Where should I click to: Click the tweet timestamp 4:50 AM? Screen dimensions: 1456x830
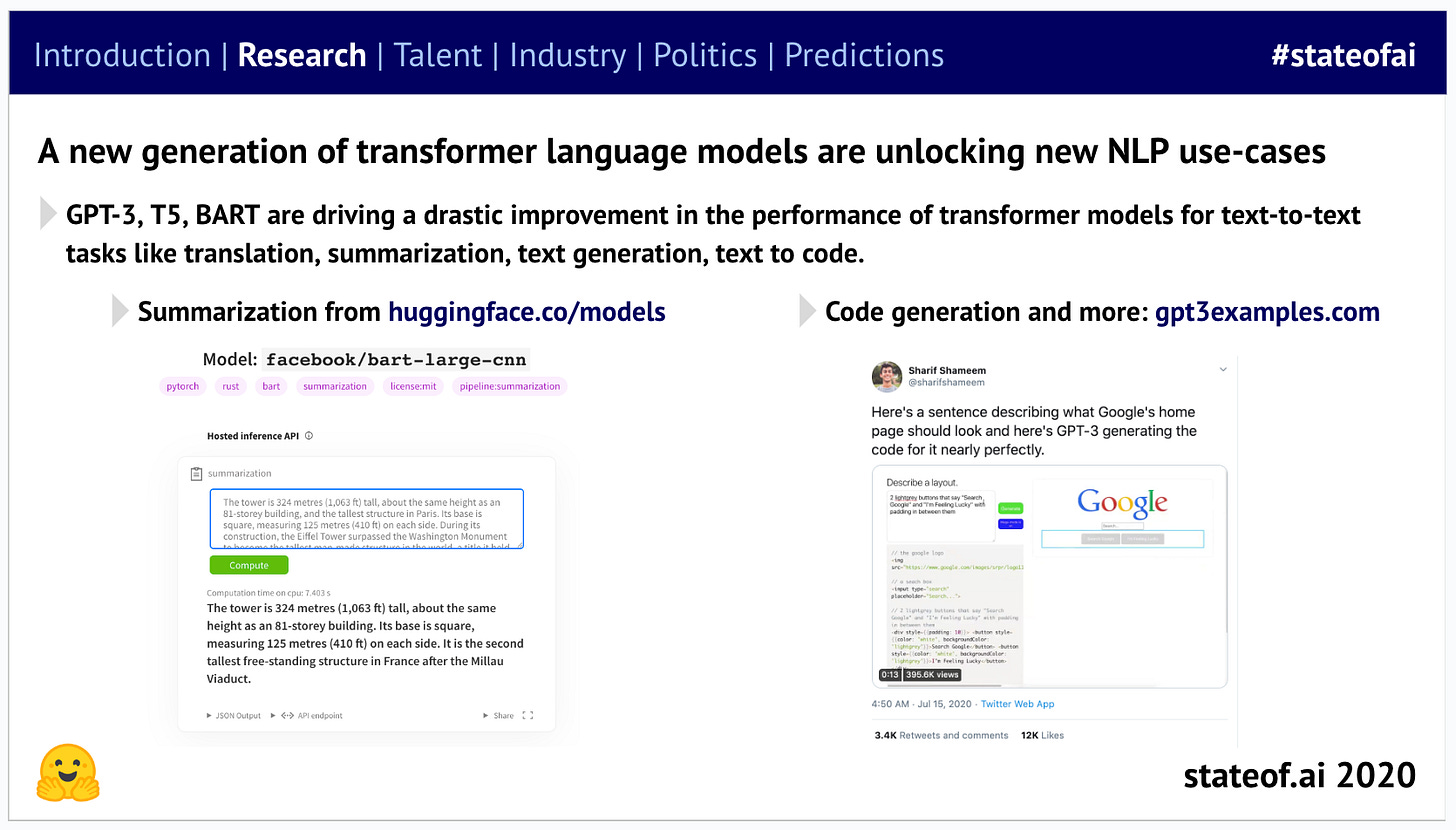tap(892, 704)
